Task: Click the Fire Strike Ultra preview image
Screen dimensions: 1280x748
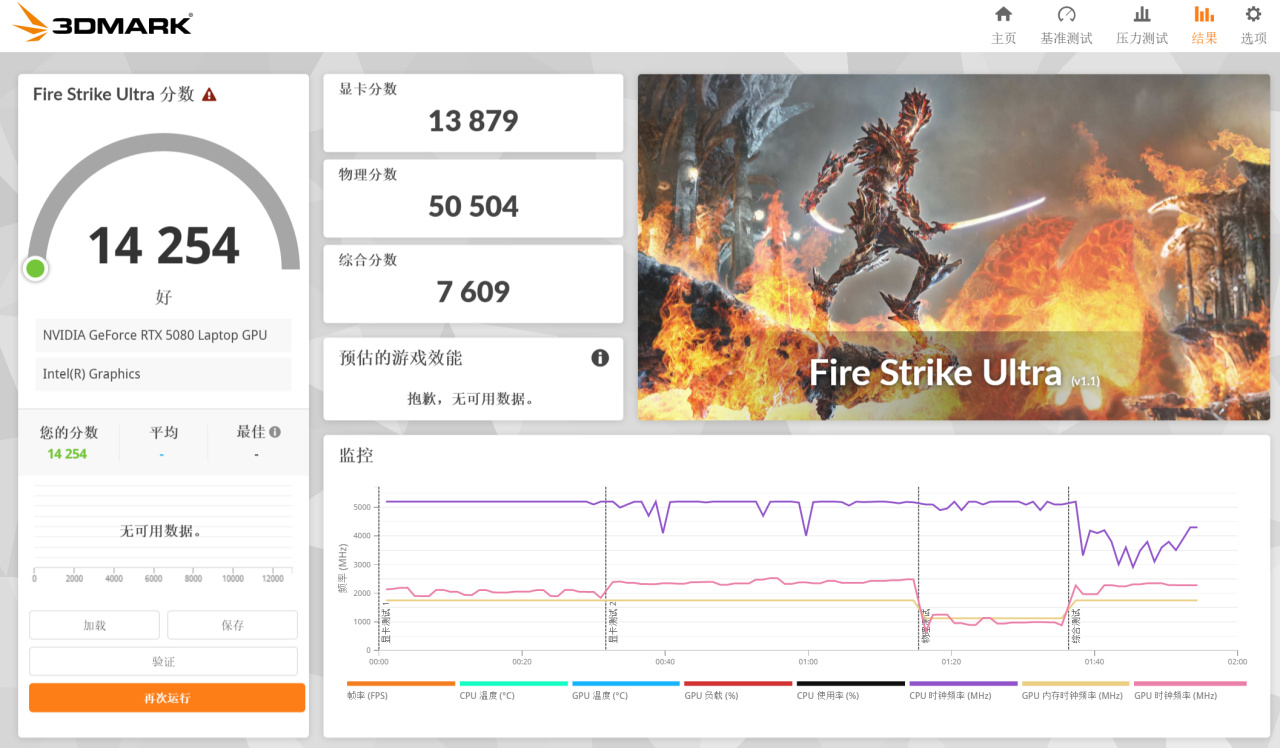Action: (952, 246)
